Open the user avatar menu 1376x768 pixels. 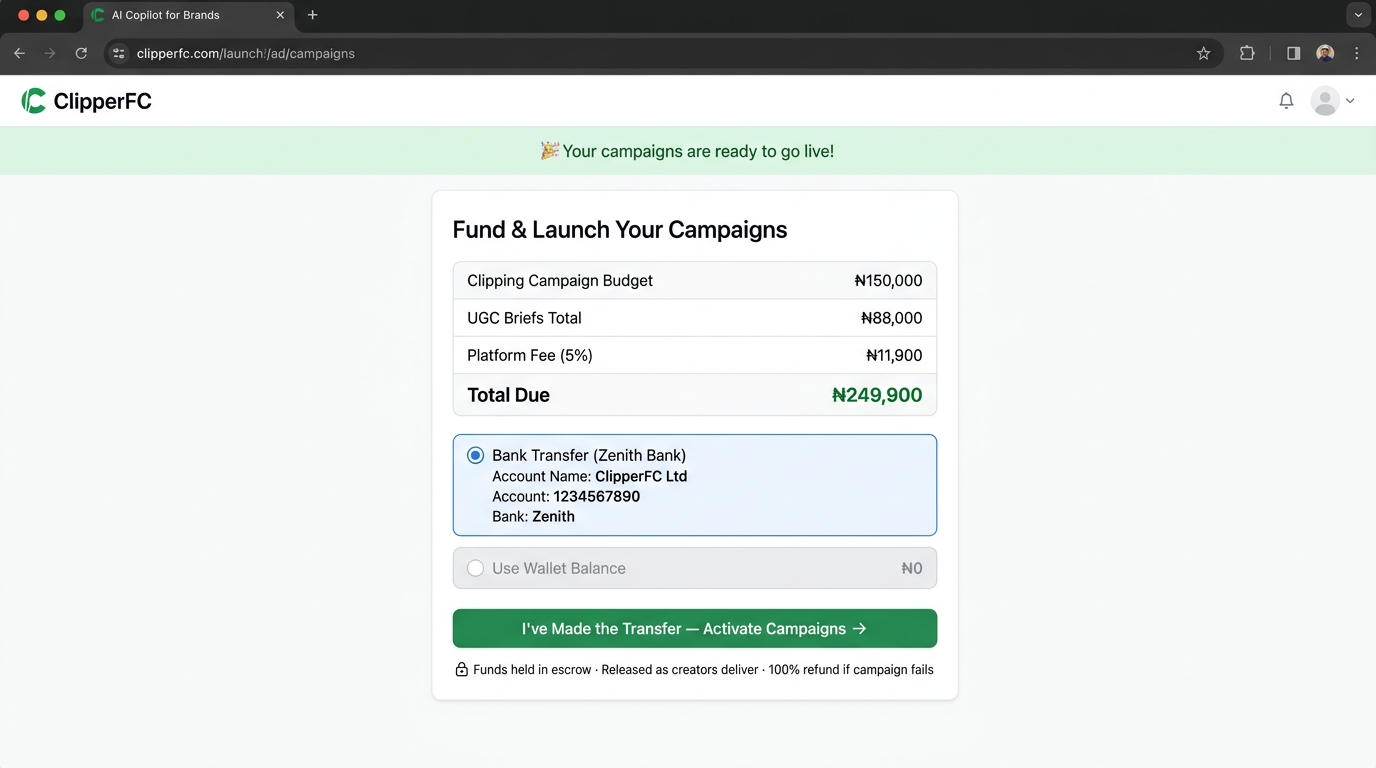(1325, 101)
